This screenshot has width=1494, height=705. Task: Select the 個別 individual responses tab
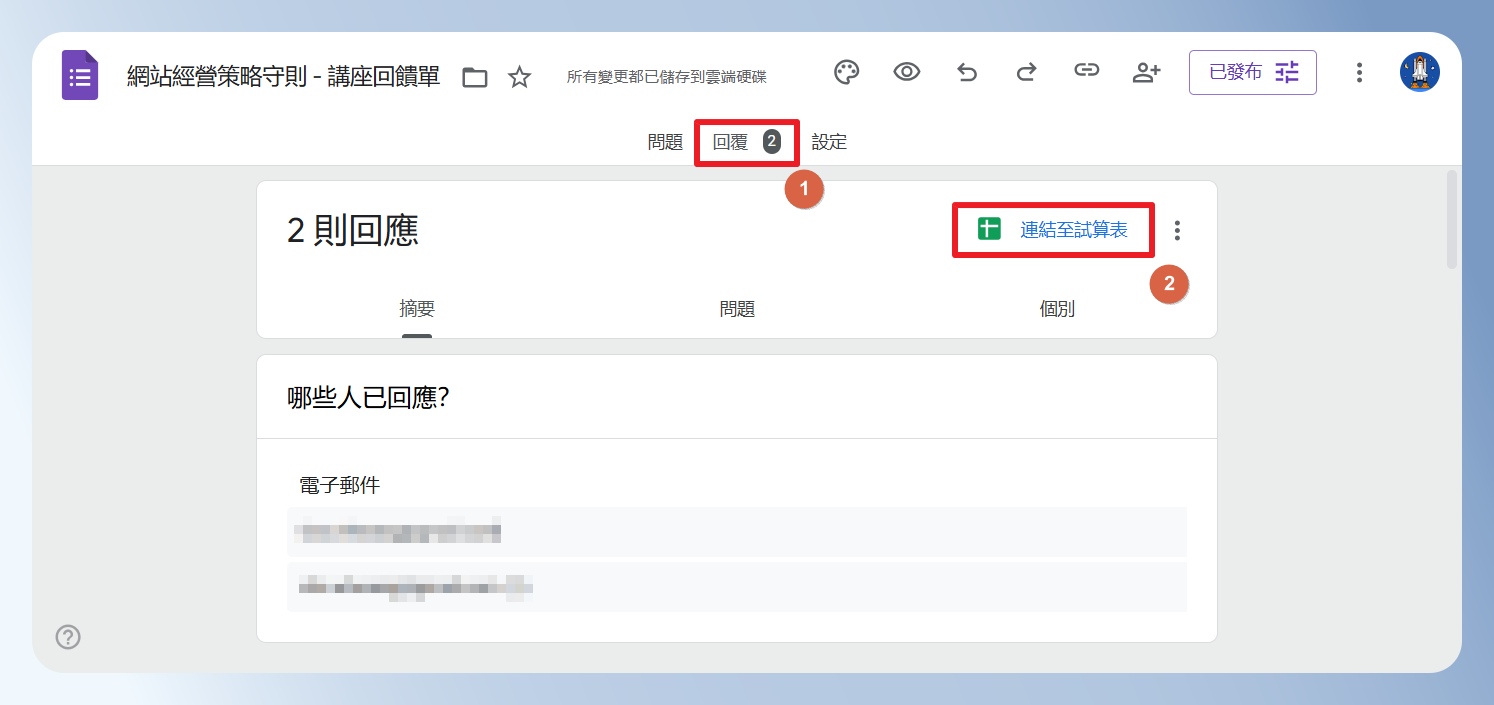pyautogui.click(x=1057, y=309)
